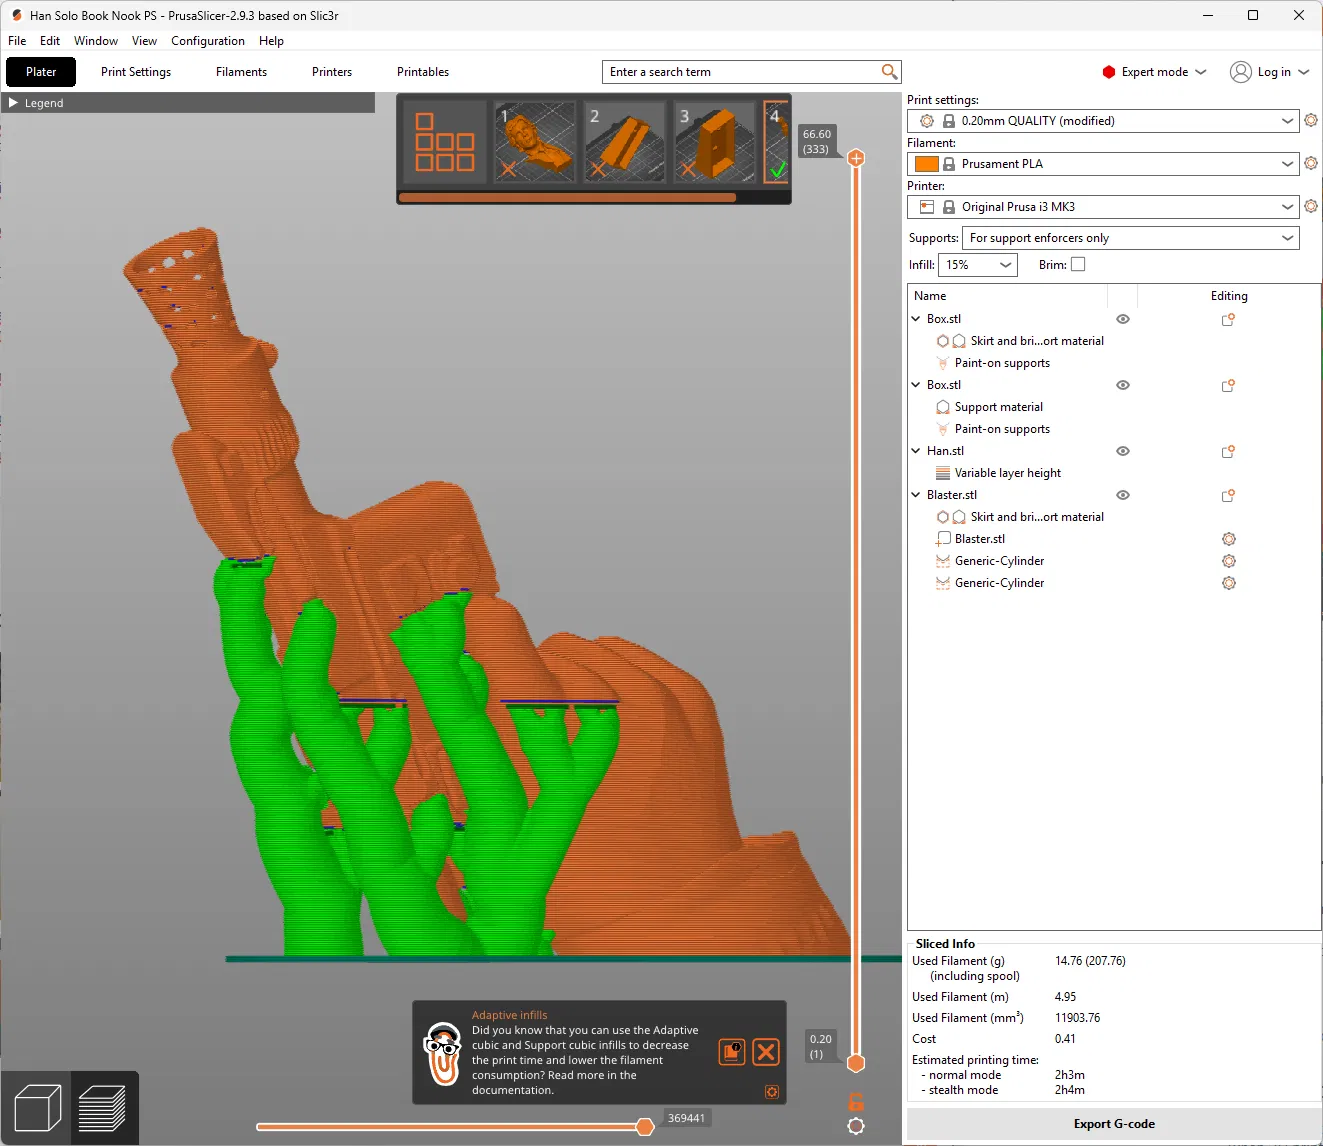The height and width of the screenshot is (1146, 1323).
Task: Select bed 1 thumbnail with Han bust
Action: pyautogui.click(x=535, y=142)
